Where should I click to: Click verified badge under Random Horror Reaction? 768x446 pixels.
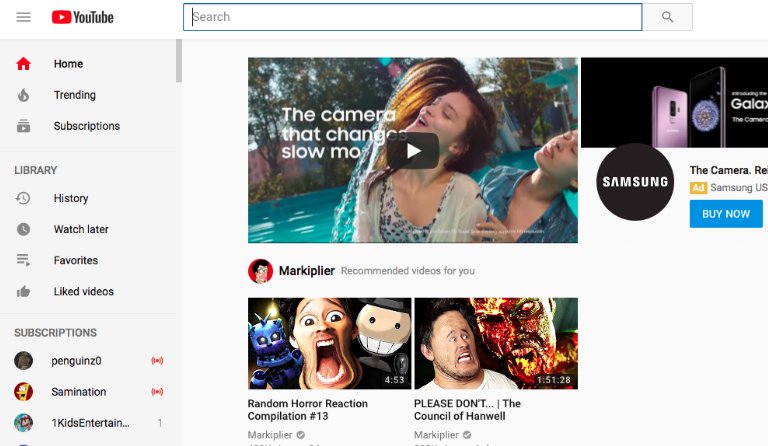coord(301,435)
